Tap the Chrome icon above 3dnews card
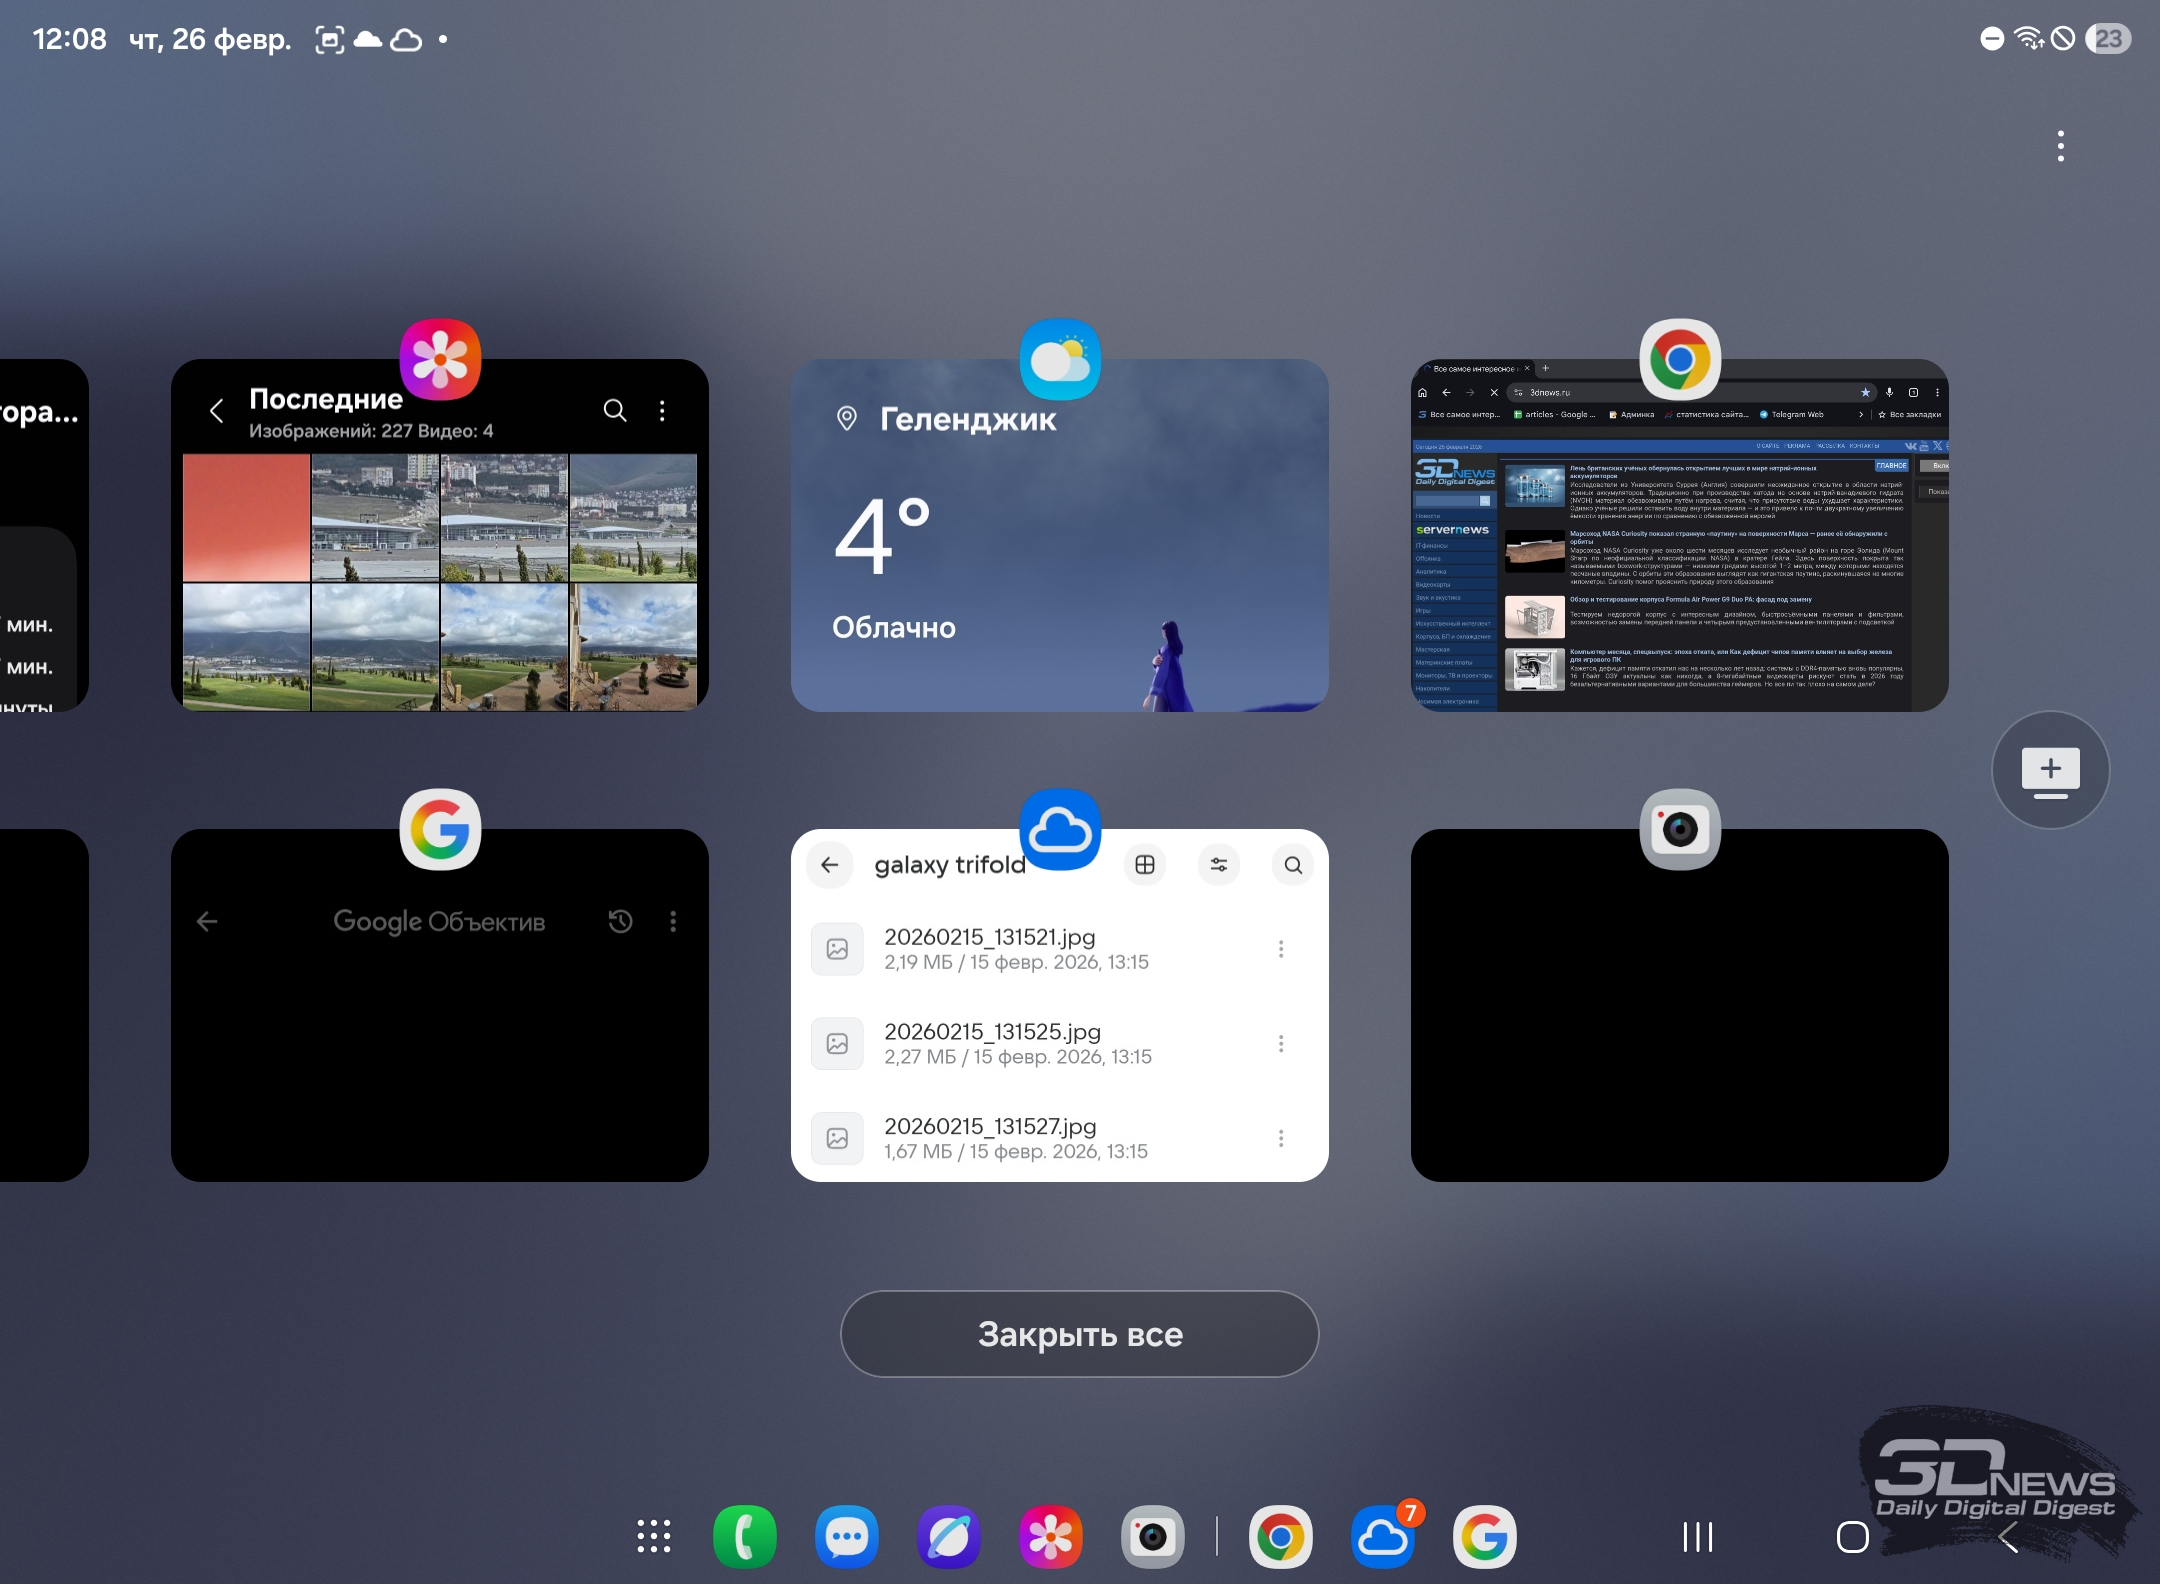The width and height of the screenshot is (2160, 1584). [x=1680, y=359]
